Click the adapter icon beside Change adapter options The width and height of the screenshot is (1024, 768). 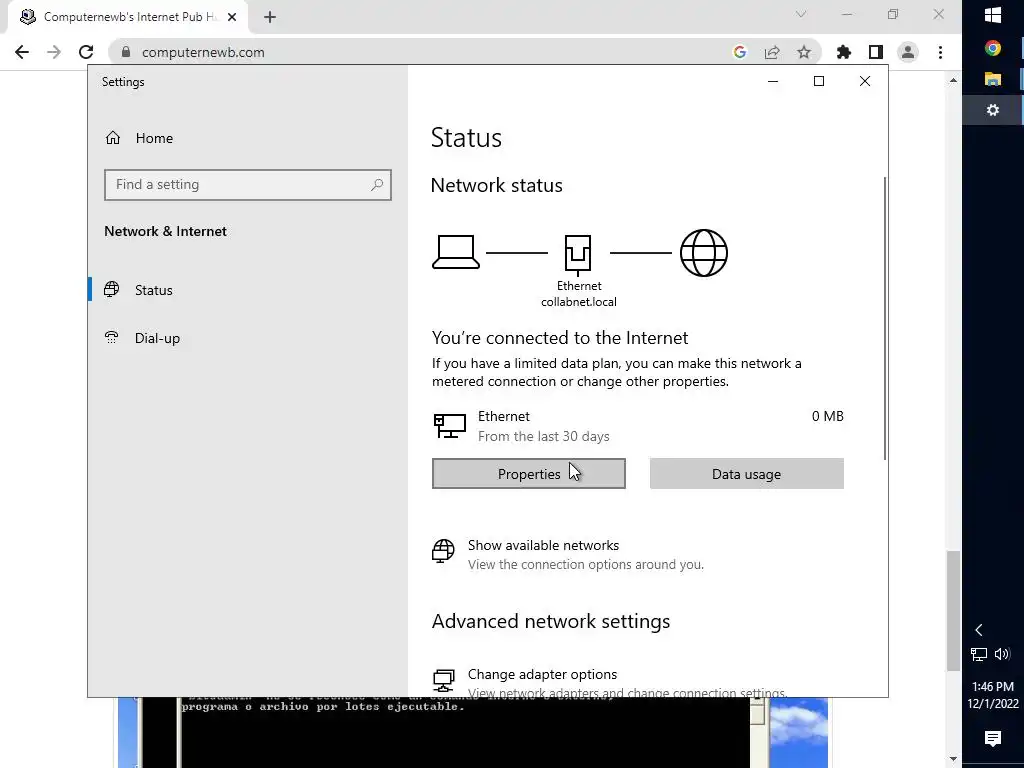click(443, 680)
